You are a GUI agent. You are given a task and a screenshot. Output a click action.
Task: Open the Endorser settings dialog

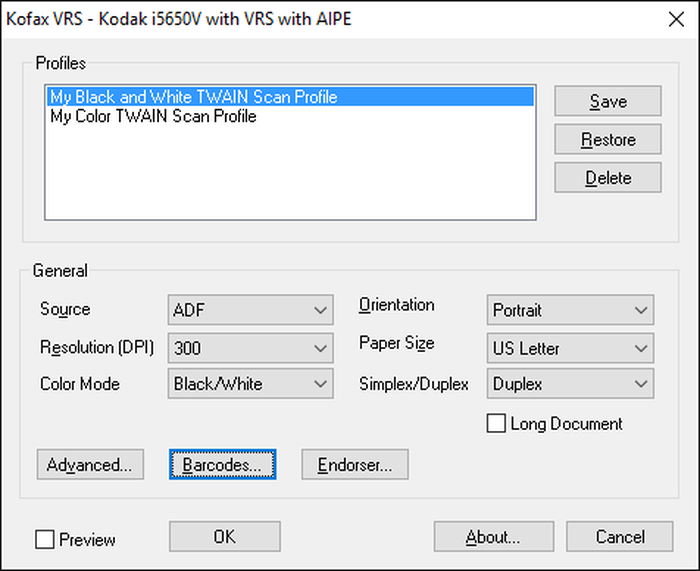coord(355,465)
